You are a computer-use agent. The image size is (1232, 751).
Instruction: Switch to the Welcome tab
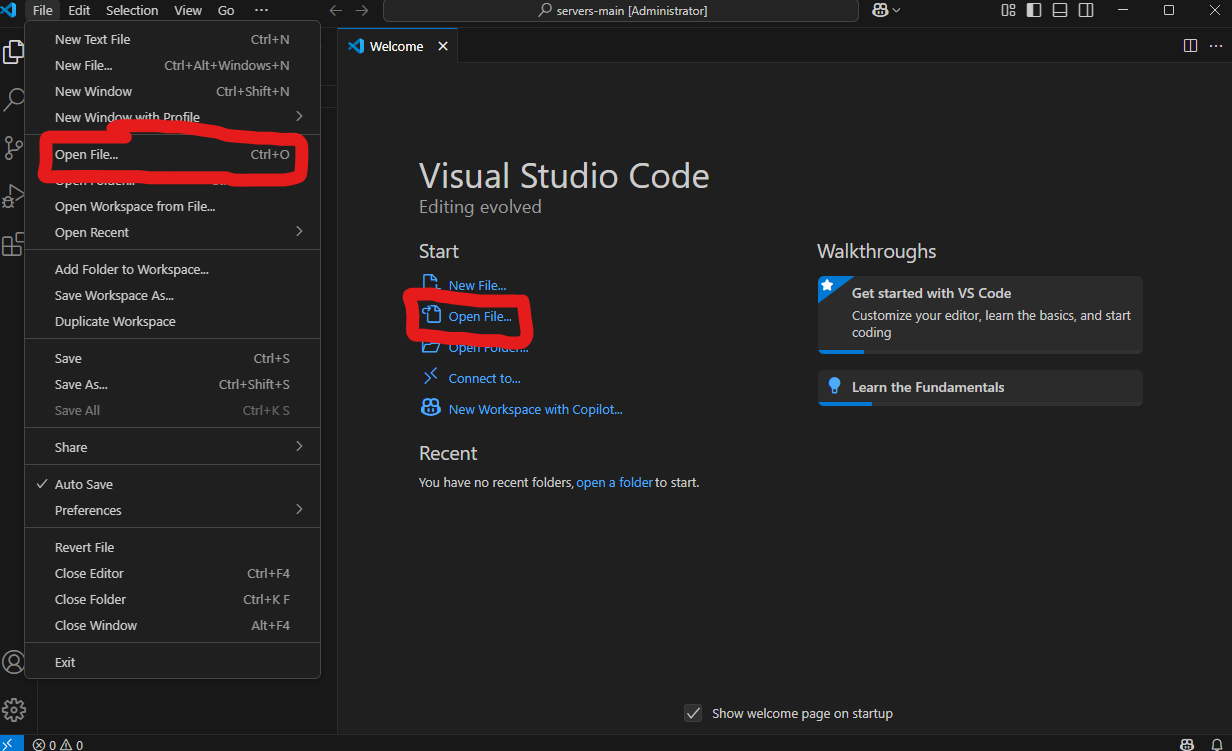(x=397, y=46)
